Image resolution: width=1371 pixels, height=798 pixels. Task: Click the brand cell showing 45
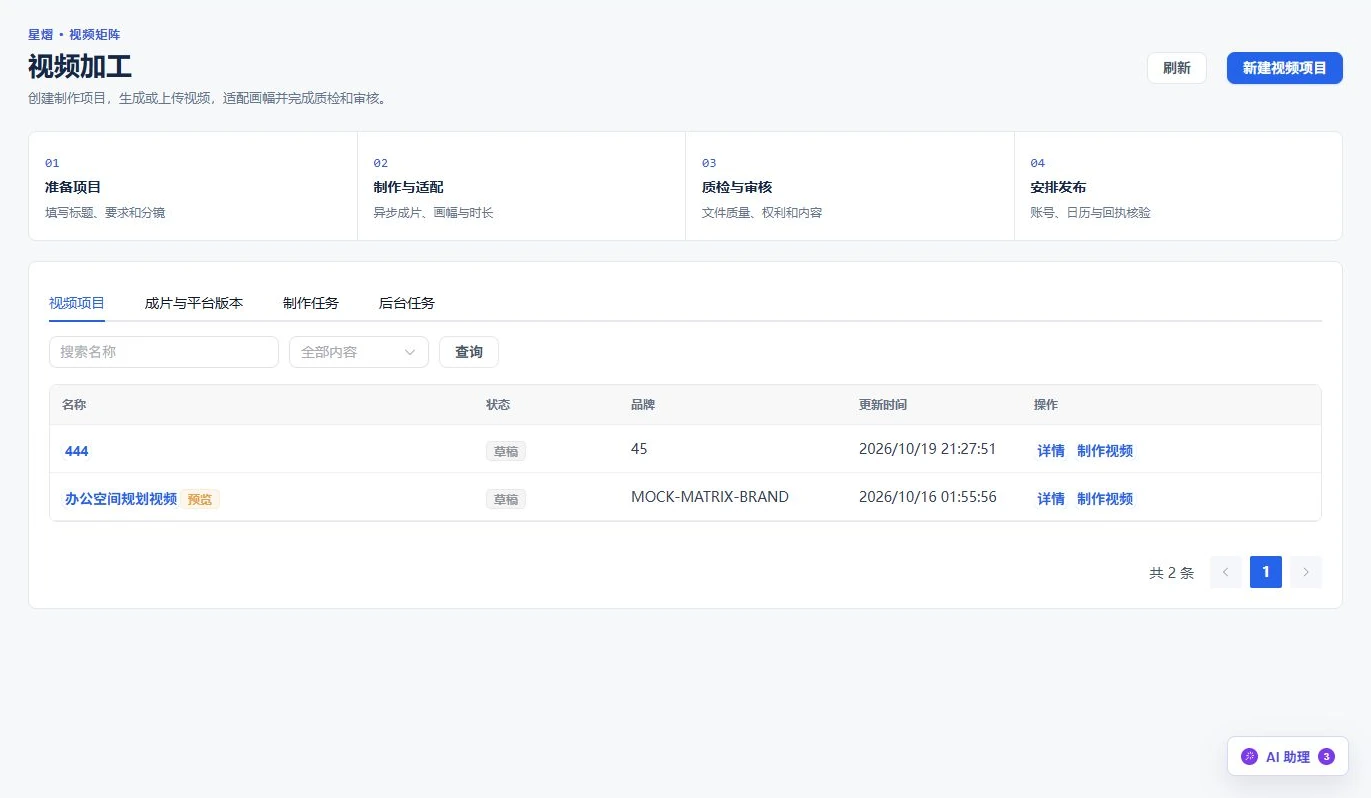coord(639,449)
